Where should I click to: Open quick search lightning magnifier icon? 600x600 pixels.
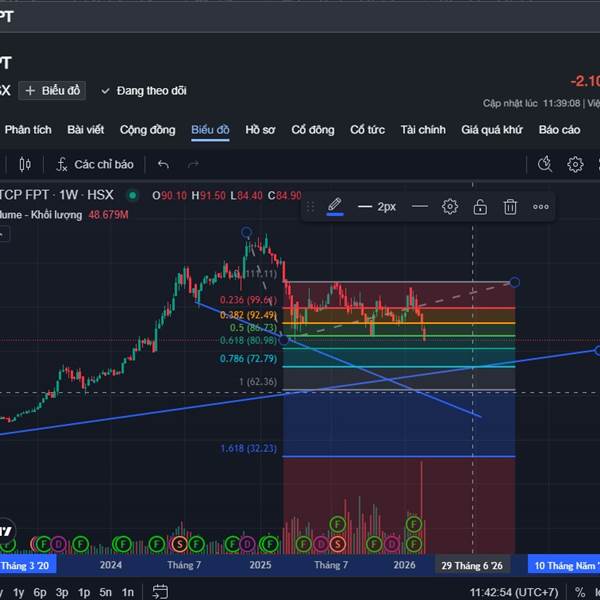(x=545, y=165)
